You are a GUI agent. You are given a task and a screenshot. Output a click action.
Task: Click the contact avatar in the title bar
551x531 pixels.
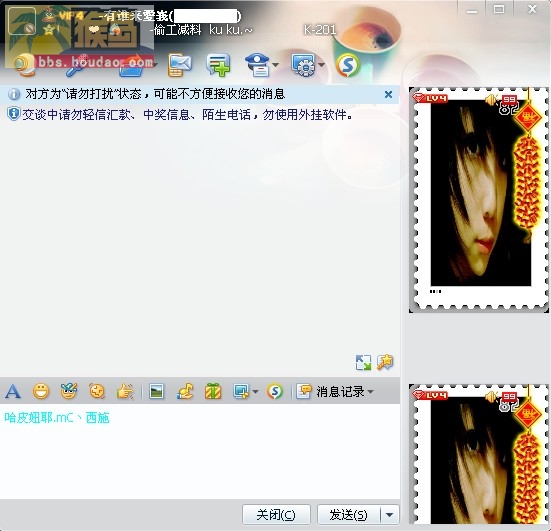point(22,21)
